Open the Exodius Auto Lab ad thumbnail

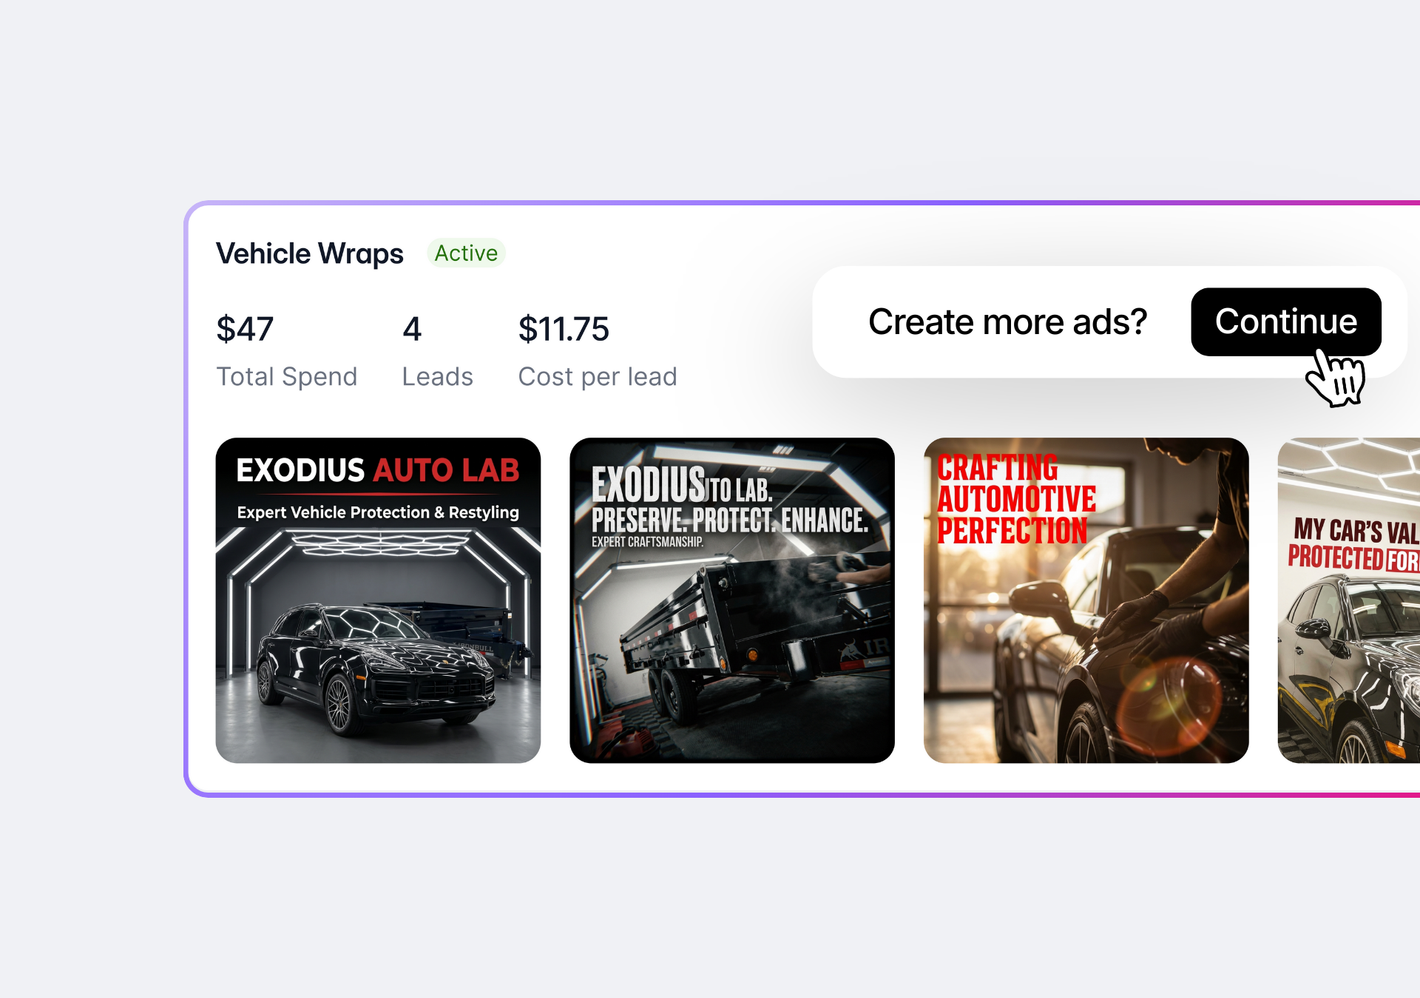point(378,600)
